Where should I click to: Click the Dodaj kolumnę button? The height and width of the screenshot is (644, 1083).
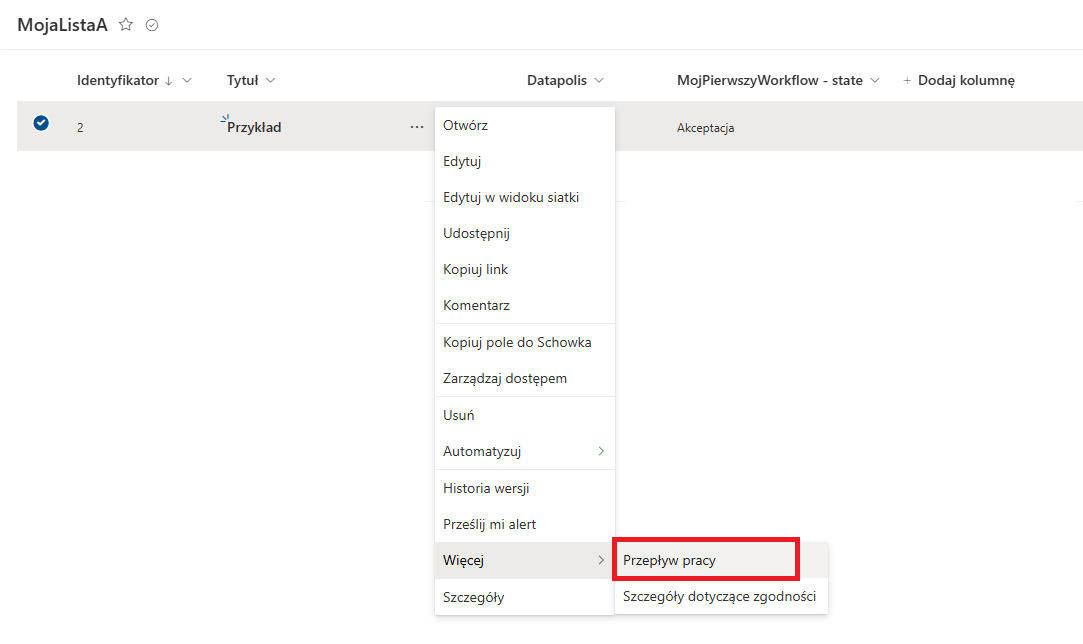[x=959, y=80]
